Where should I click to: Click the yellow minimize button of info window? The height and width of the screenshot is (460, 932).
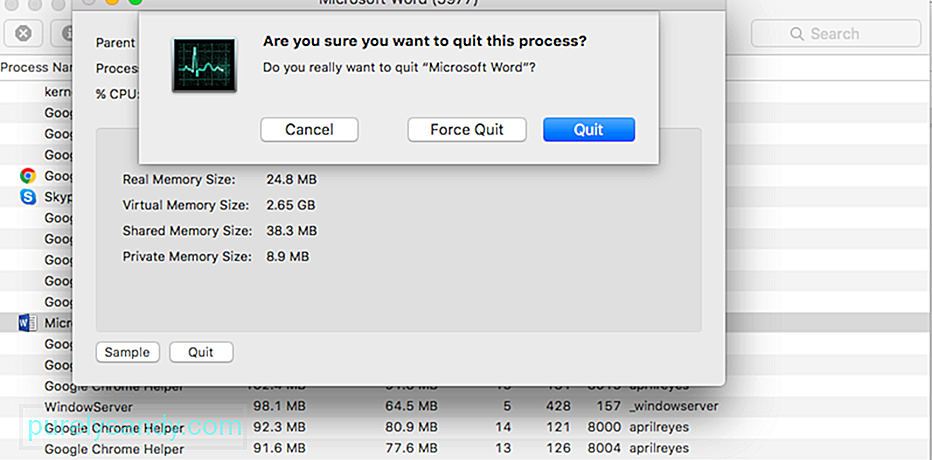pos(111,1)
